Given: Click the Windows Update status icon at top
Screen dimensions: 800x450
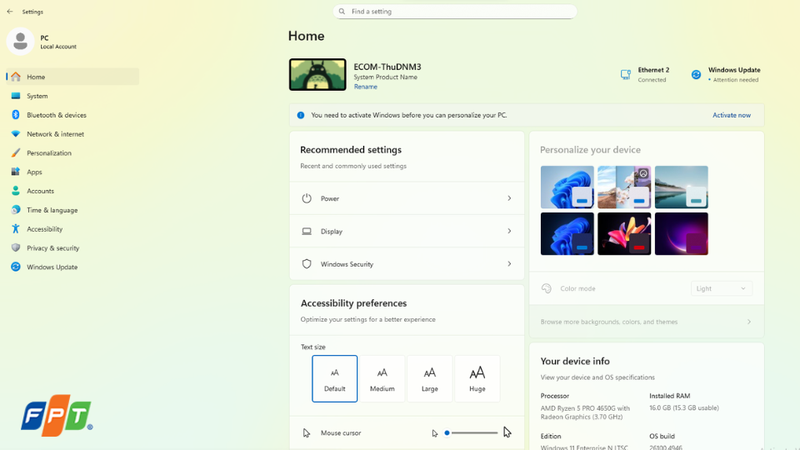Looking at the screenshot, I should click(x=696, y=74).
